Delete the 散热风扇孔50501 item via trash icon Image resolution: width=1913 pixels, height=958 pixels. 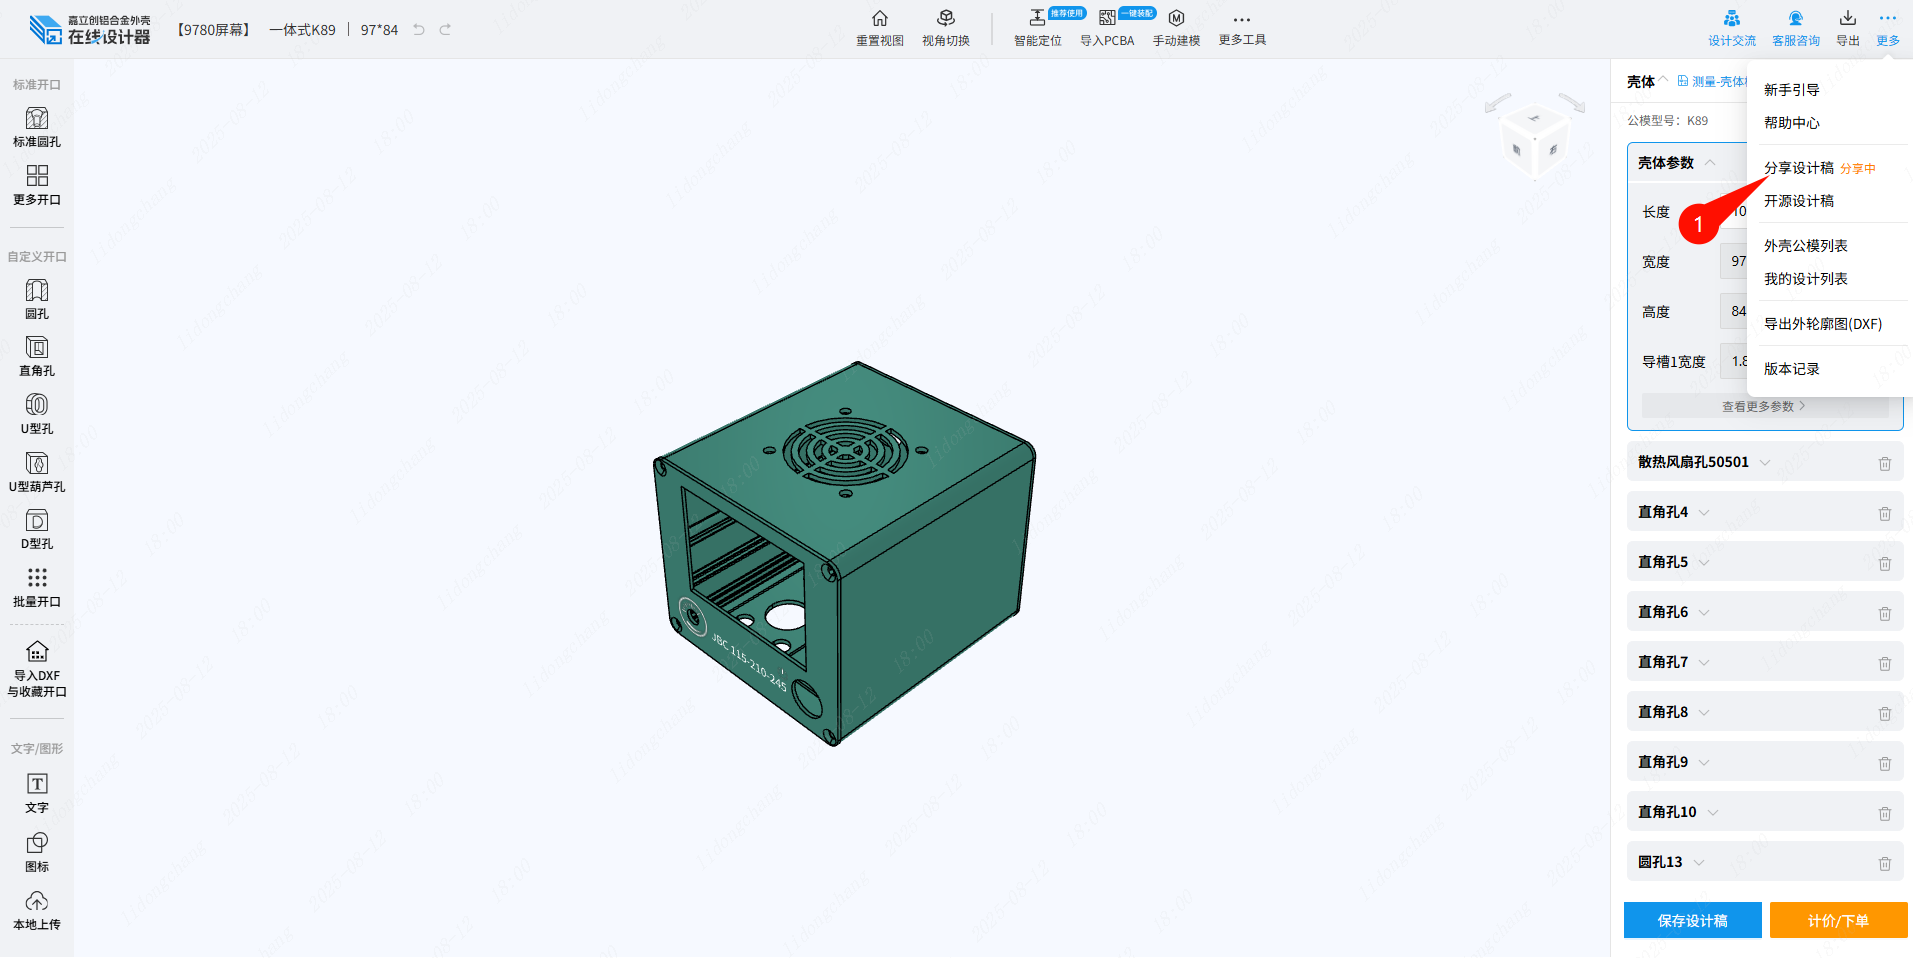(x=1884, y=463)
